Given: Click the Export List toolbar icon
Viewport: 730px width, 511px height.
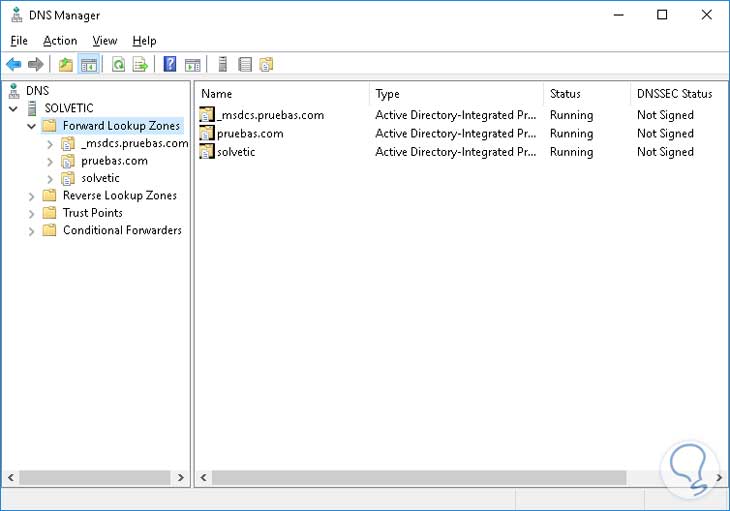Looking at the screenshot, I should (x=140, y=64).
